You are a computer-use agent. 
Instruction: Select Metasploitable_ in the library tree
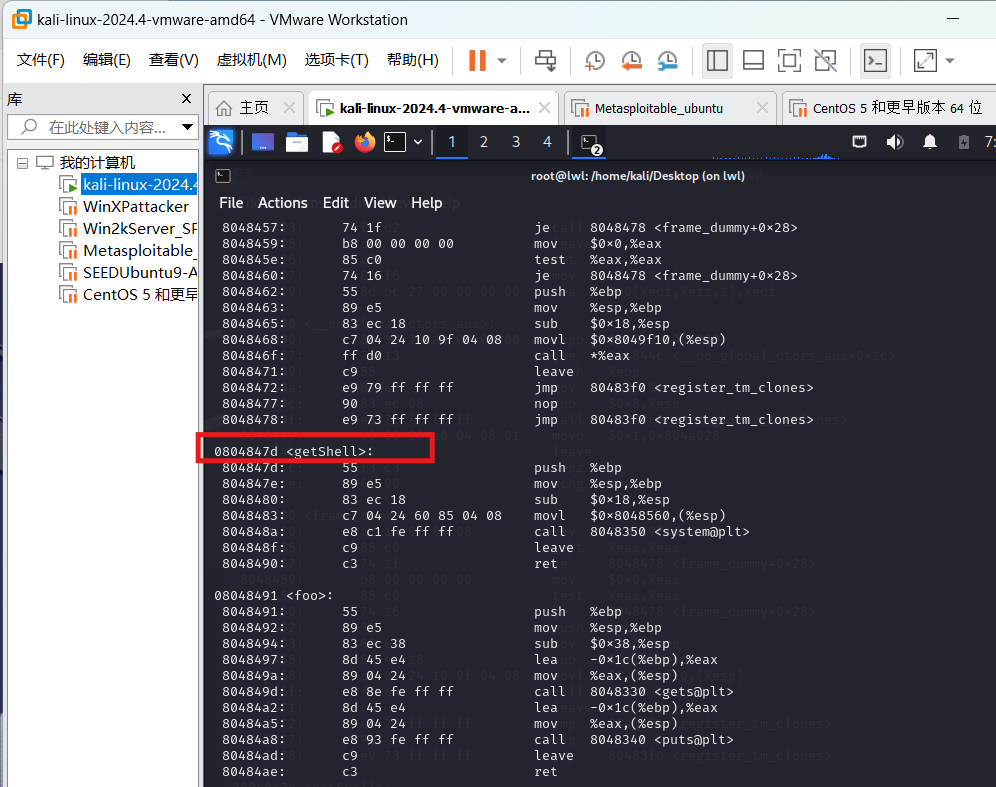140,250
